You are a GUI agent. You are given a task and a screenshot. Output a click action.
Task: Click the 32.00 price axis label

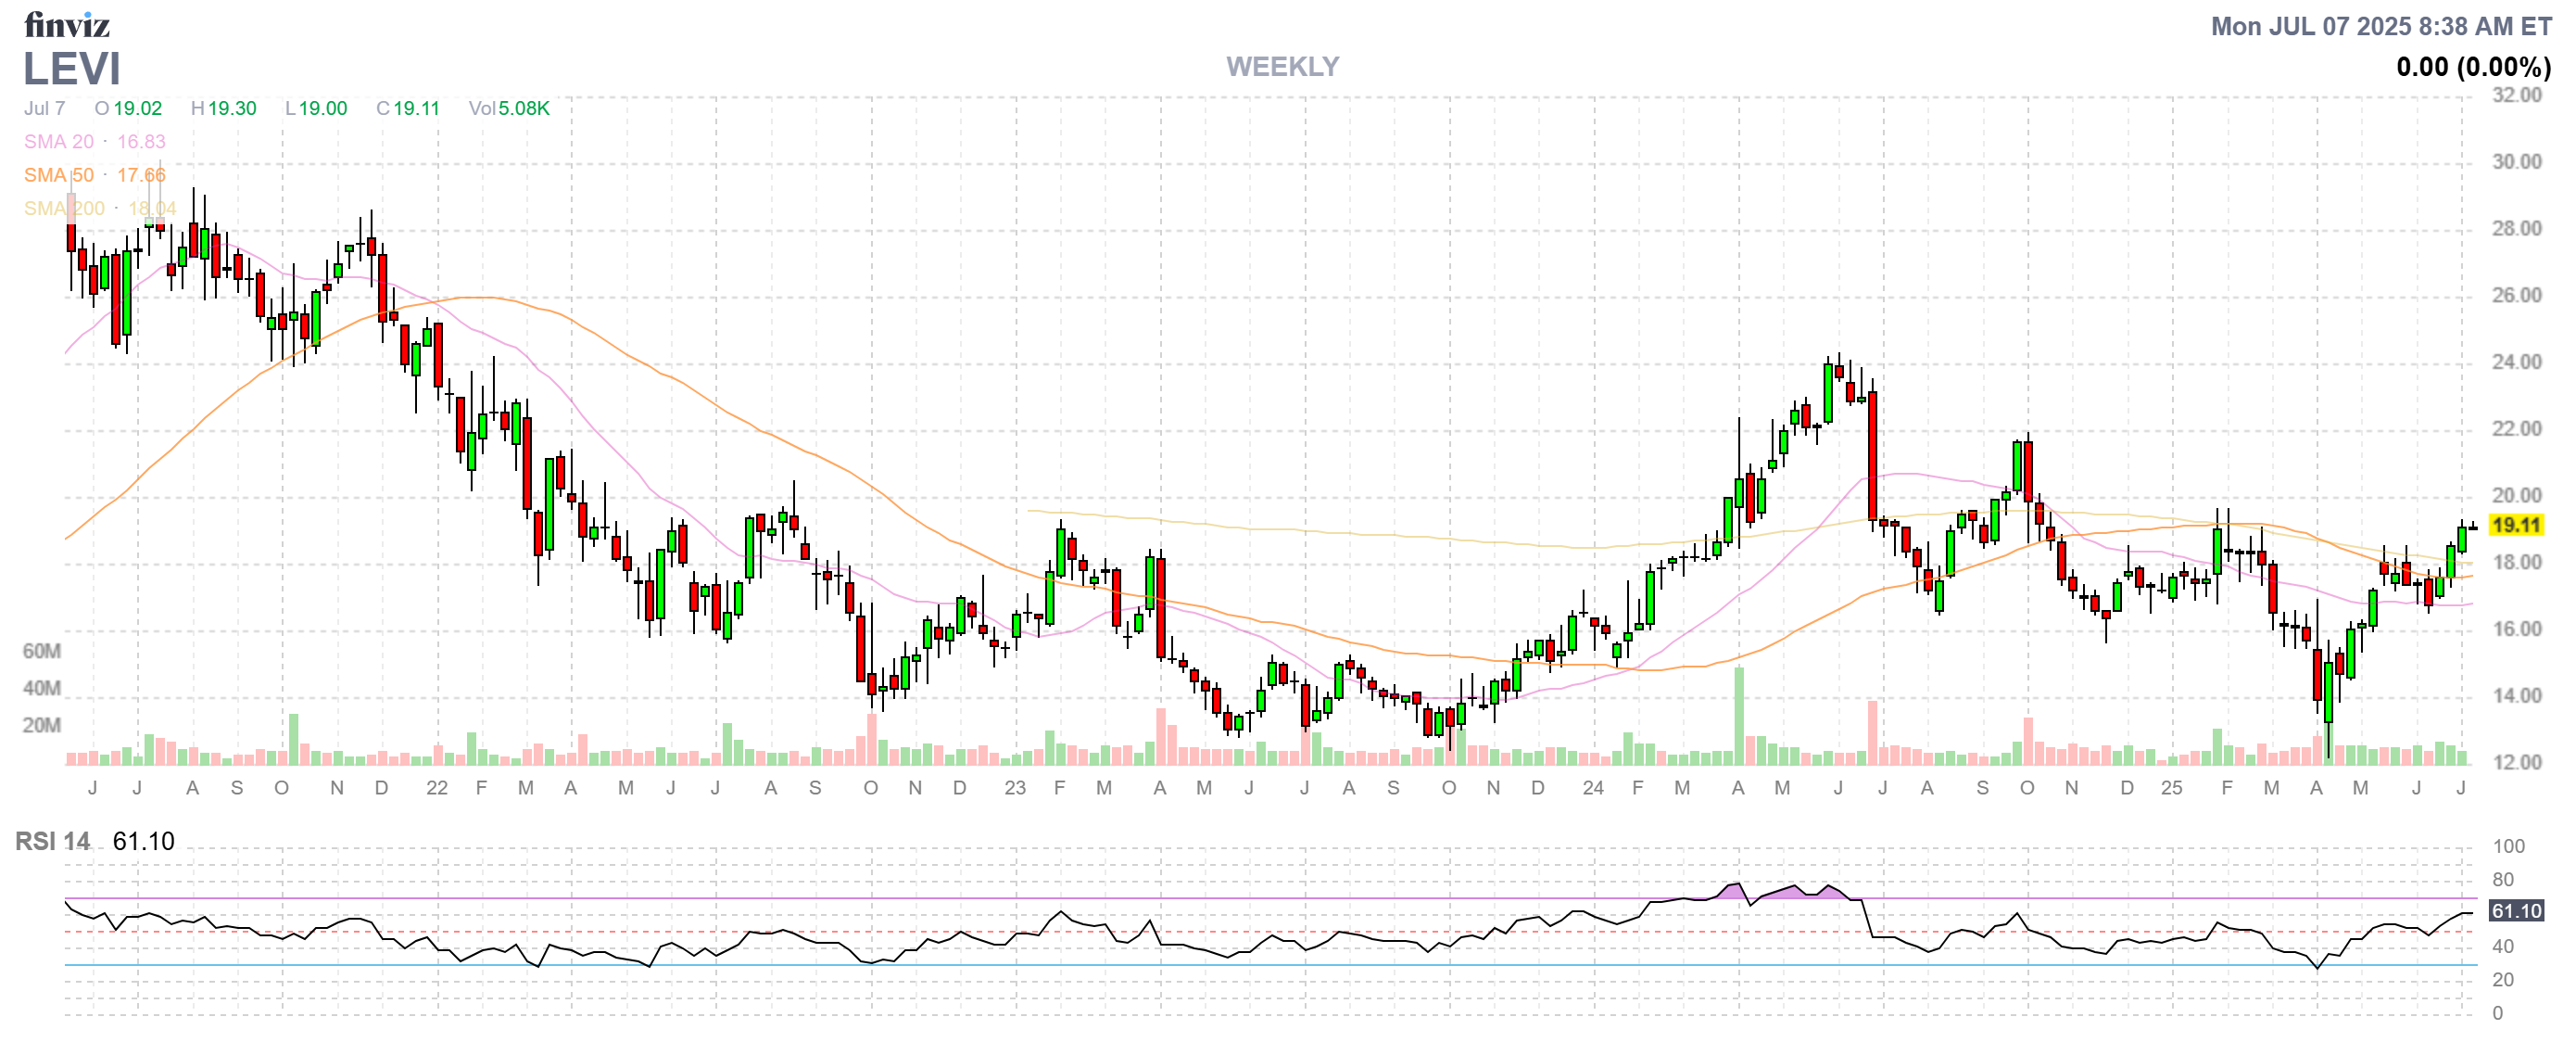2516,95
